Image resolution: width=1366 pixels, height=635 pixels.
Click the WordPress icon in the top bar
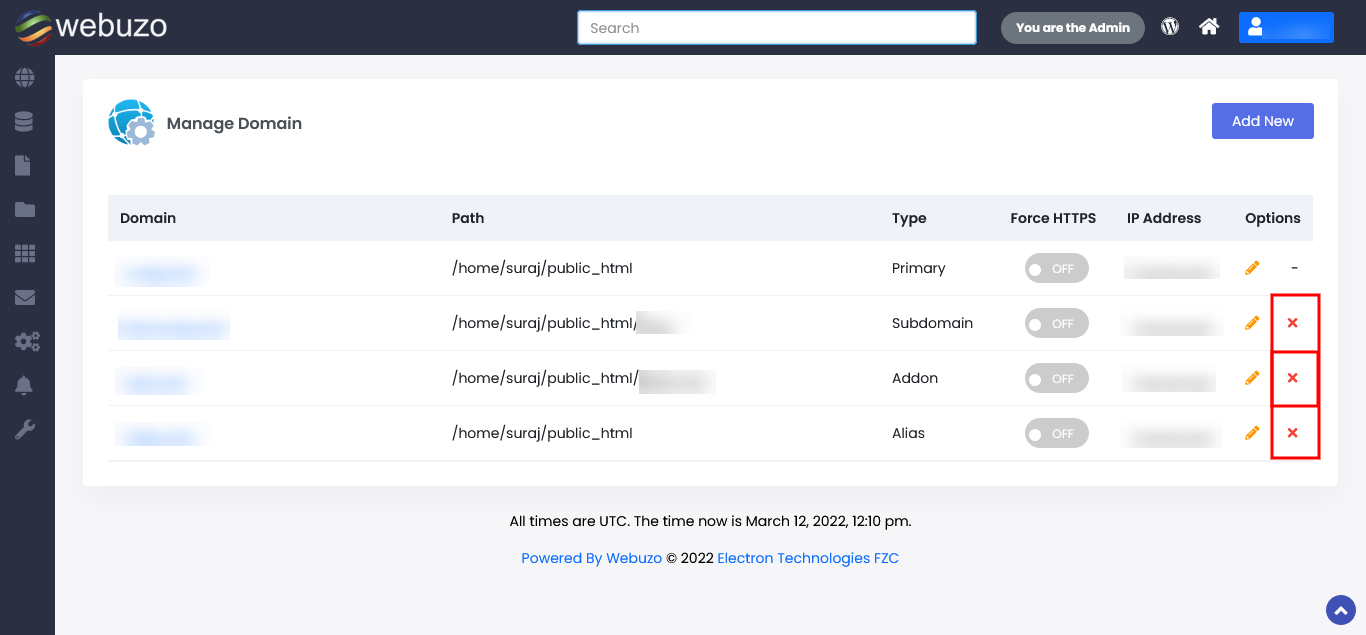tap(1170, 27)
